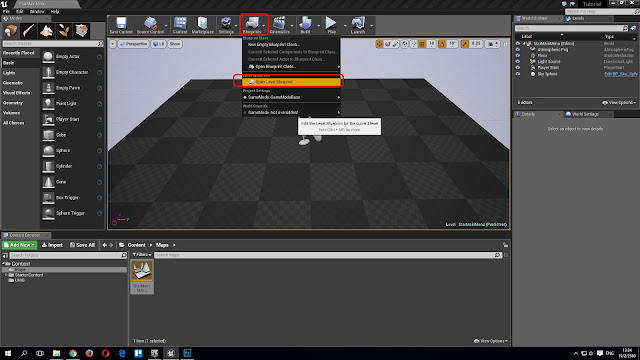Click the Windows Start button
This screenshot has width=640, height=360.
[x=7, y=353]
